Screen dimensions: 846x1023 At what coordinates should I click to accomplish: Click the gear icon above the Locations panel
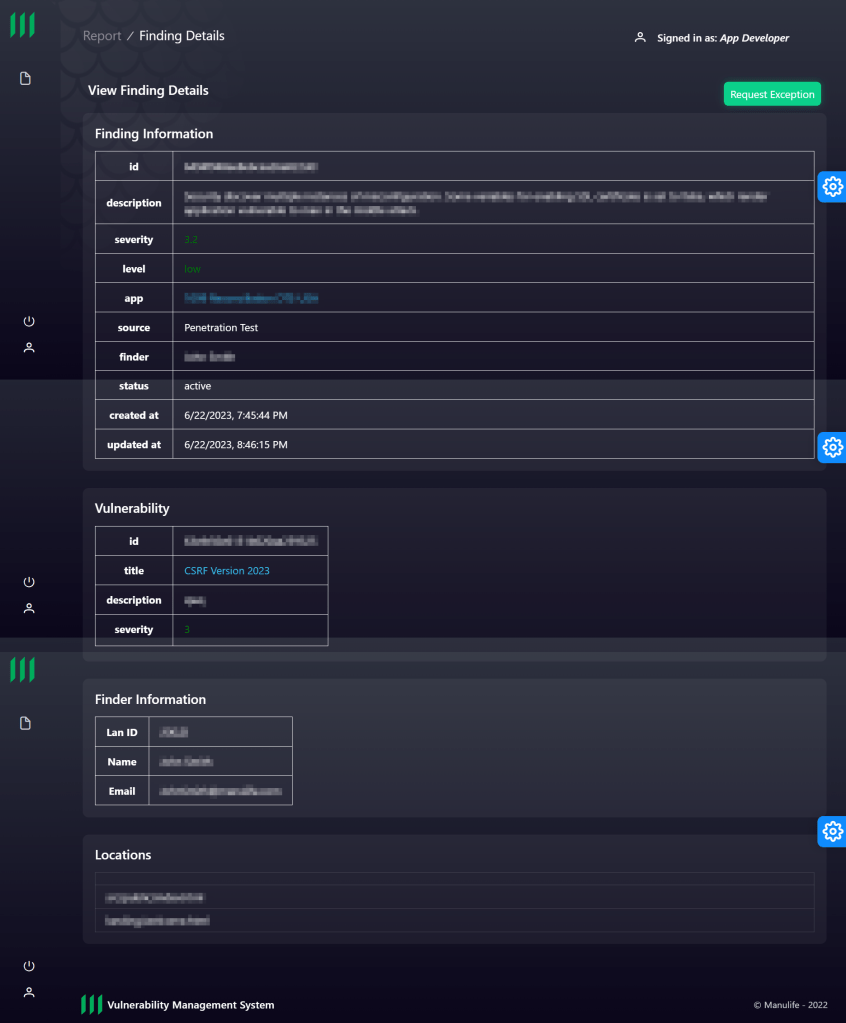coord(832,830)
